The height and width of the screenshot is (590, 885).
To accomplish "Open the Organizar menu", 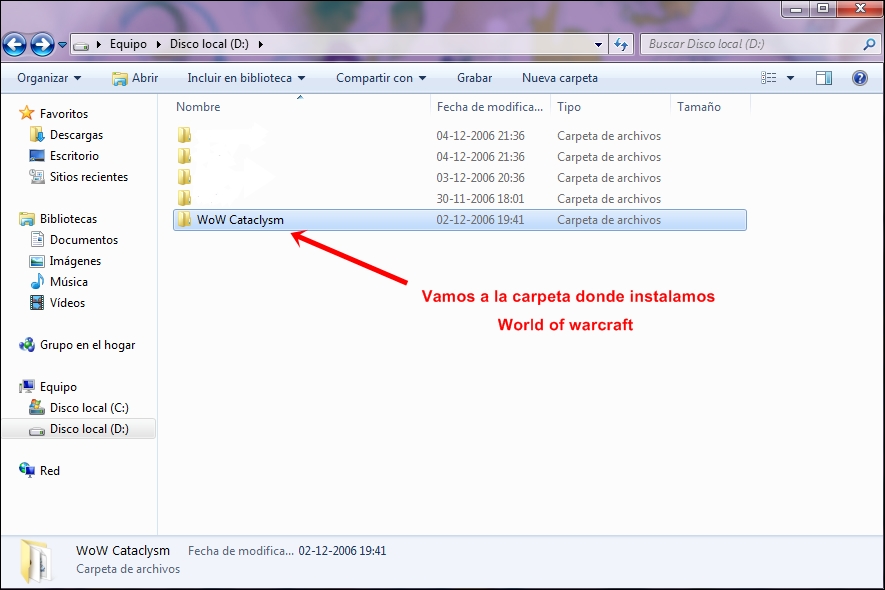I will [49, 78].
